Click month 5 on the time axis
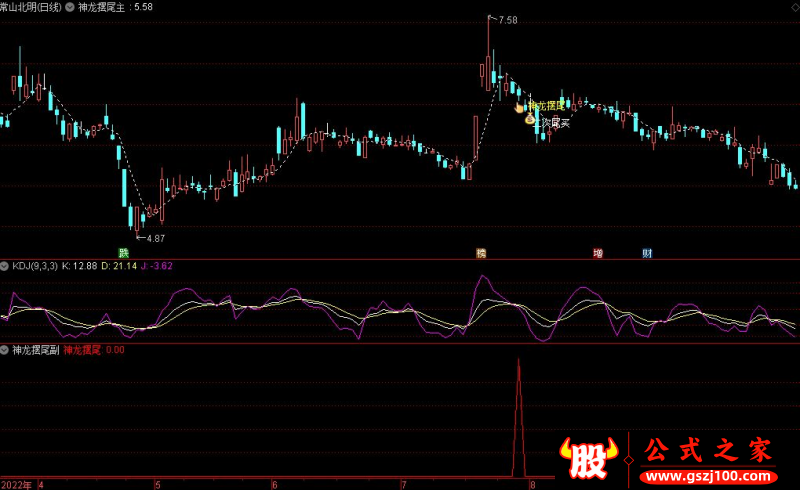Image resolution: width=800 pixels, height=490 pixels. [158, 485]
